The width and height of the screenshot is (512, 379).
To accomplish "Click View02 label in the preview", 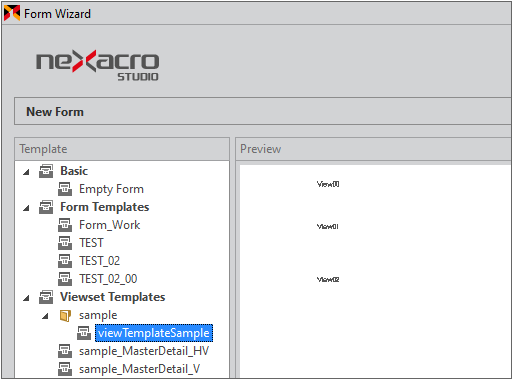I will point(328,279).
